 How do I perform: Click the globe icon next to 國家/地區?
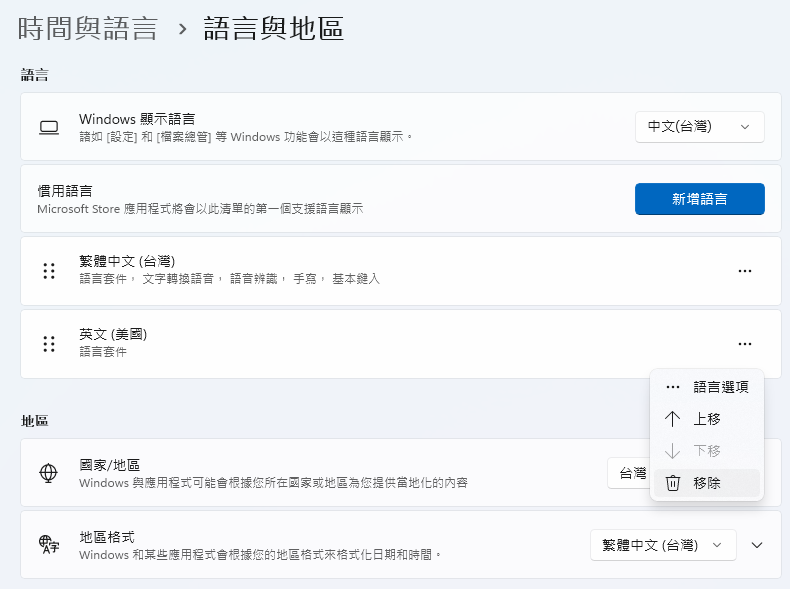click(x=48, y=473)
